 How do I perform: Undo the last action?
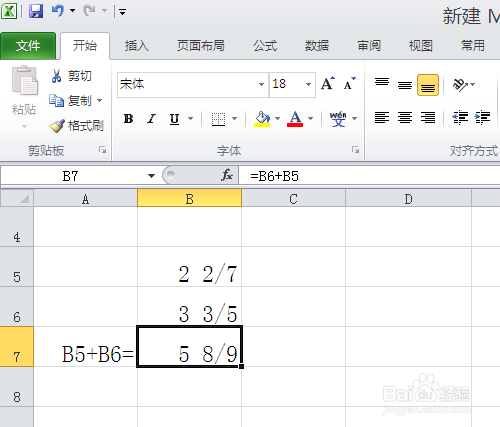point(58,11)
